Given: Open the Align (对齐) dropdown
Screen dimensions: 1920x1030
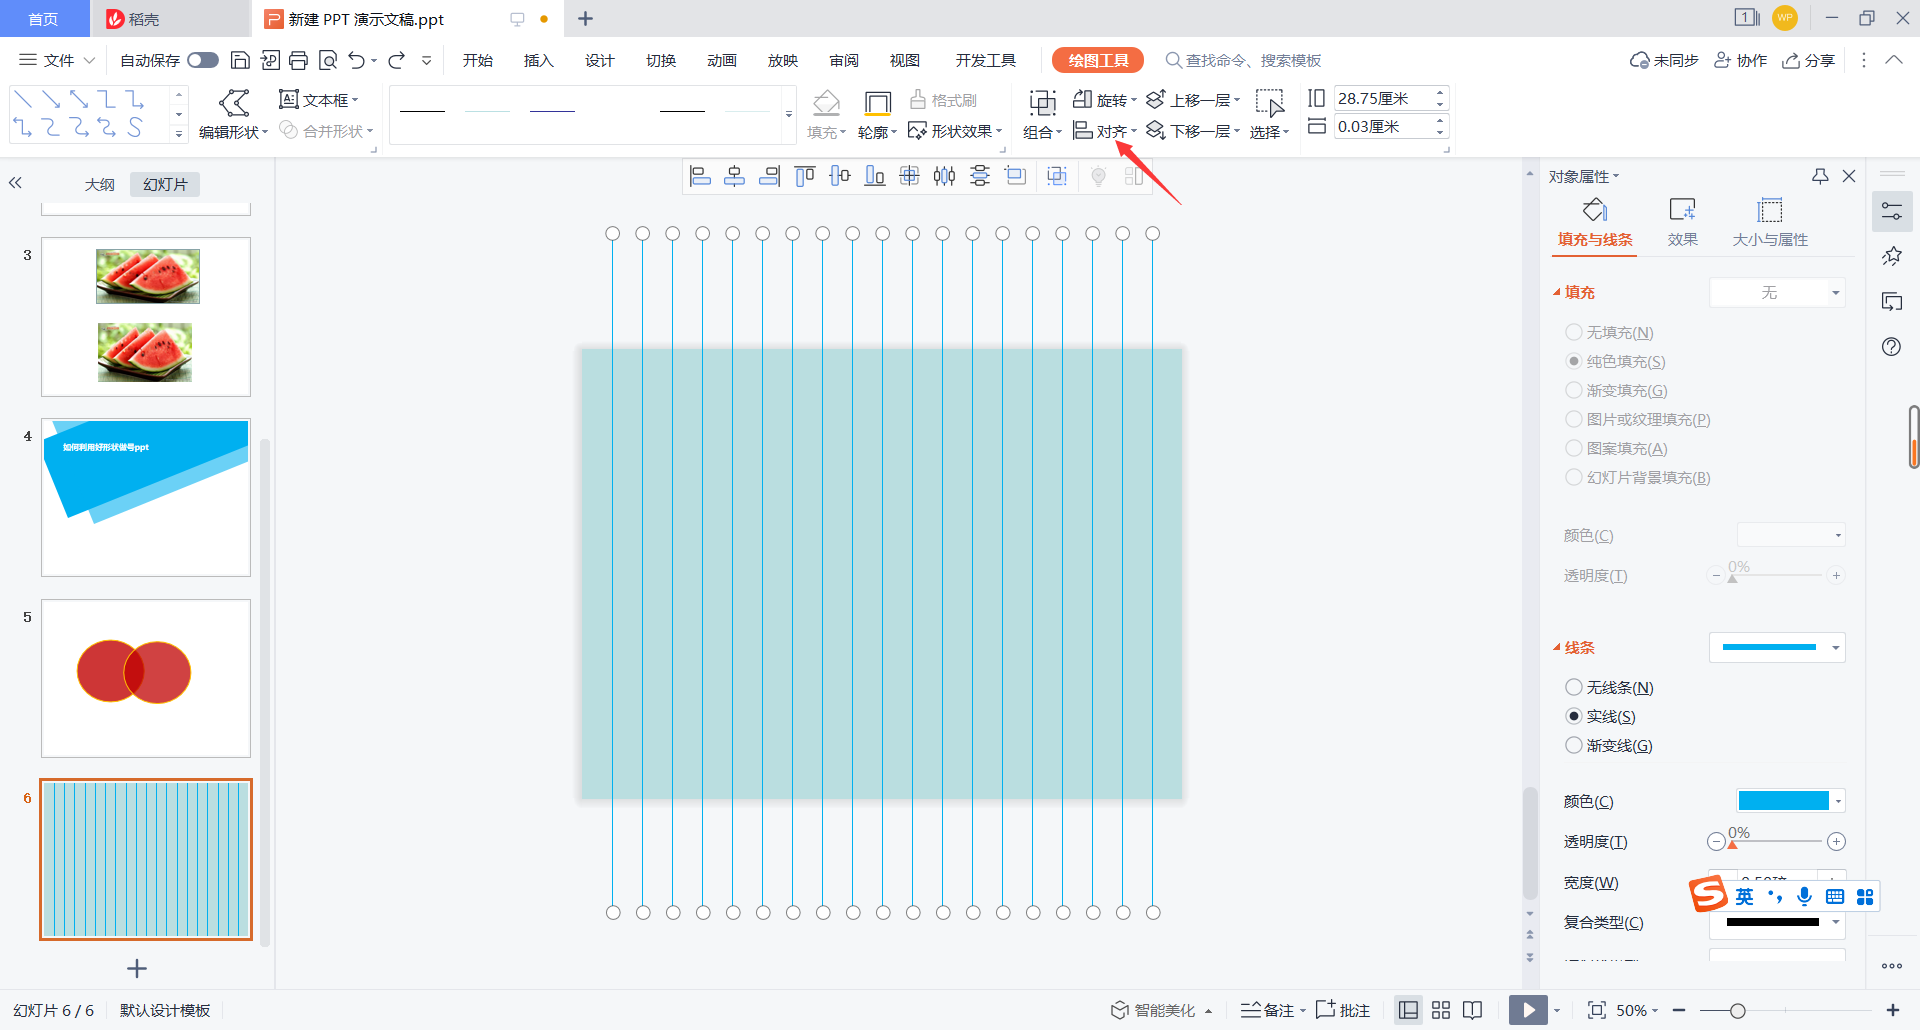Looking at the screenshot, I should coord(1105,131).
